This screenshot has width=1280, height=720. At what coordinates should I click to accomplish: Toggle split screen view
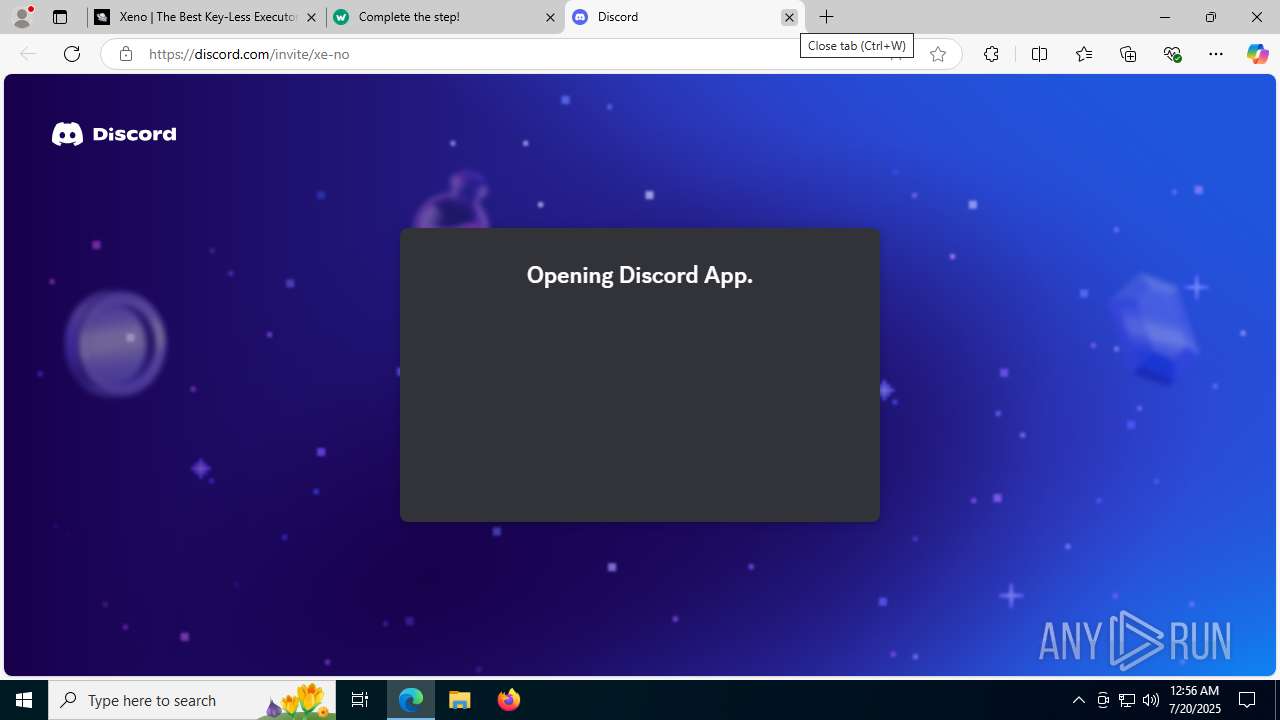(x=1039, y=54)
